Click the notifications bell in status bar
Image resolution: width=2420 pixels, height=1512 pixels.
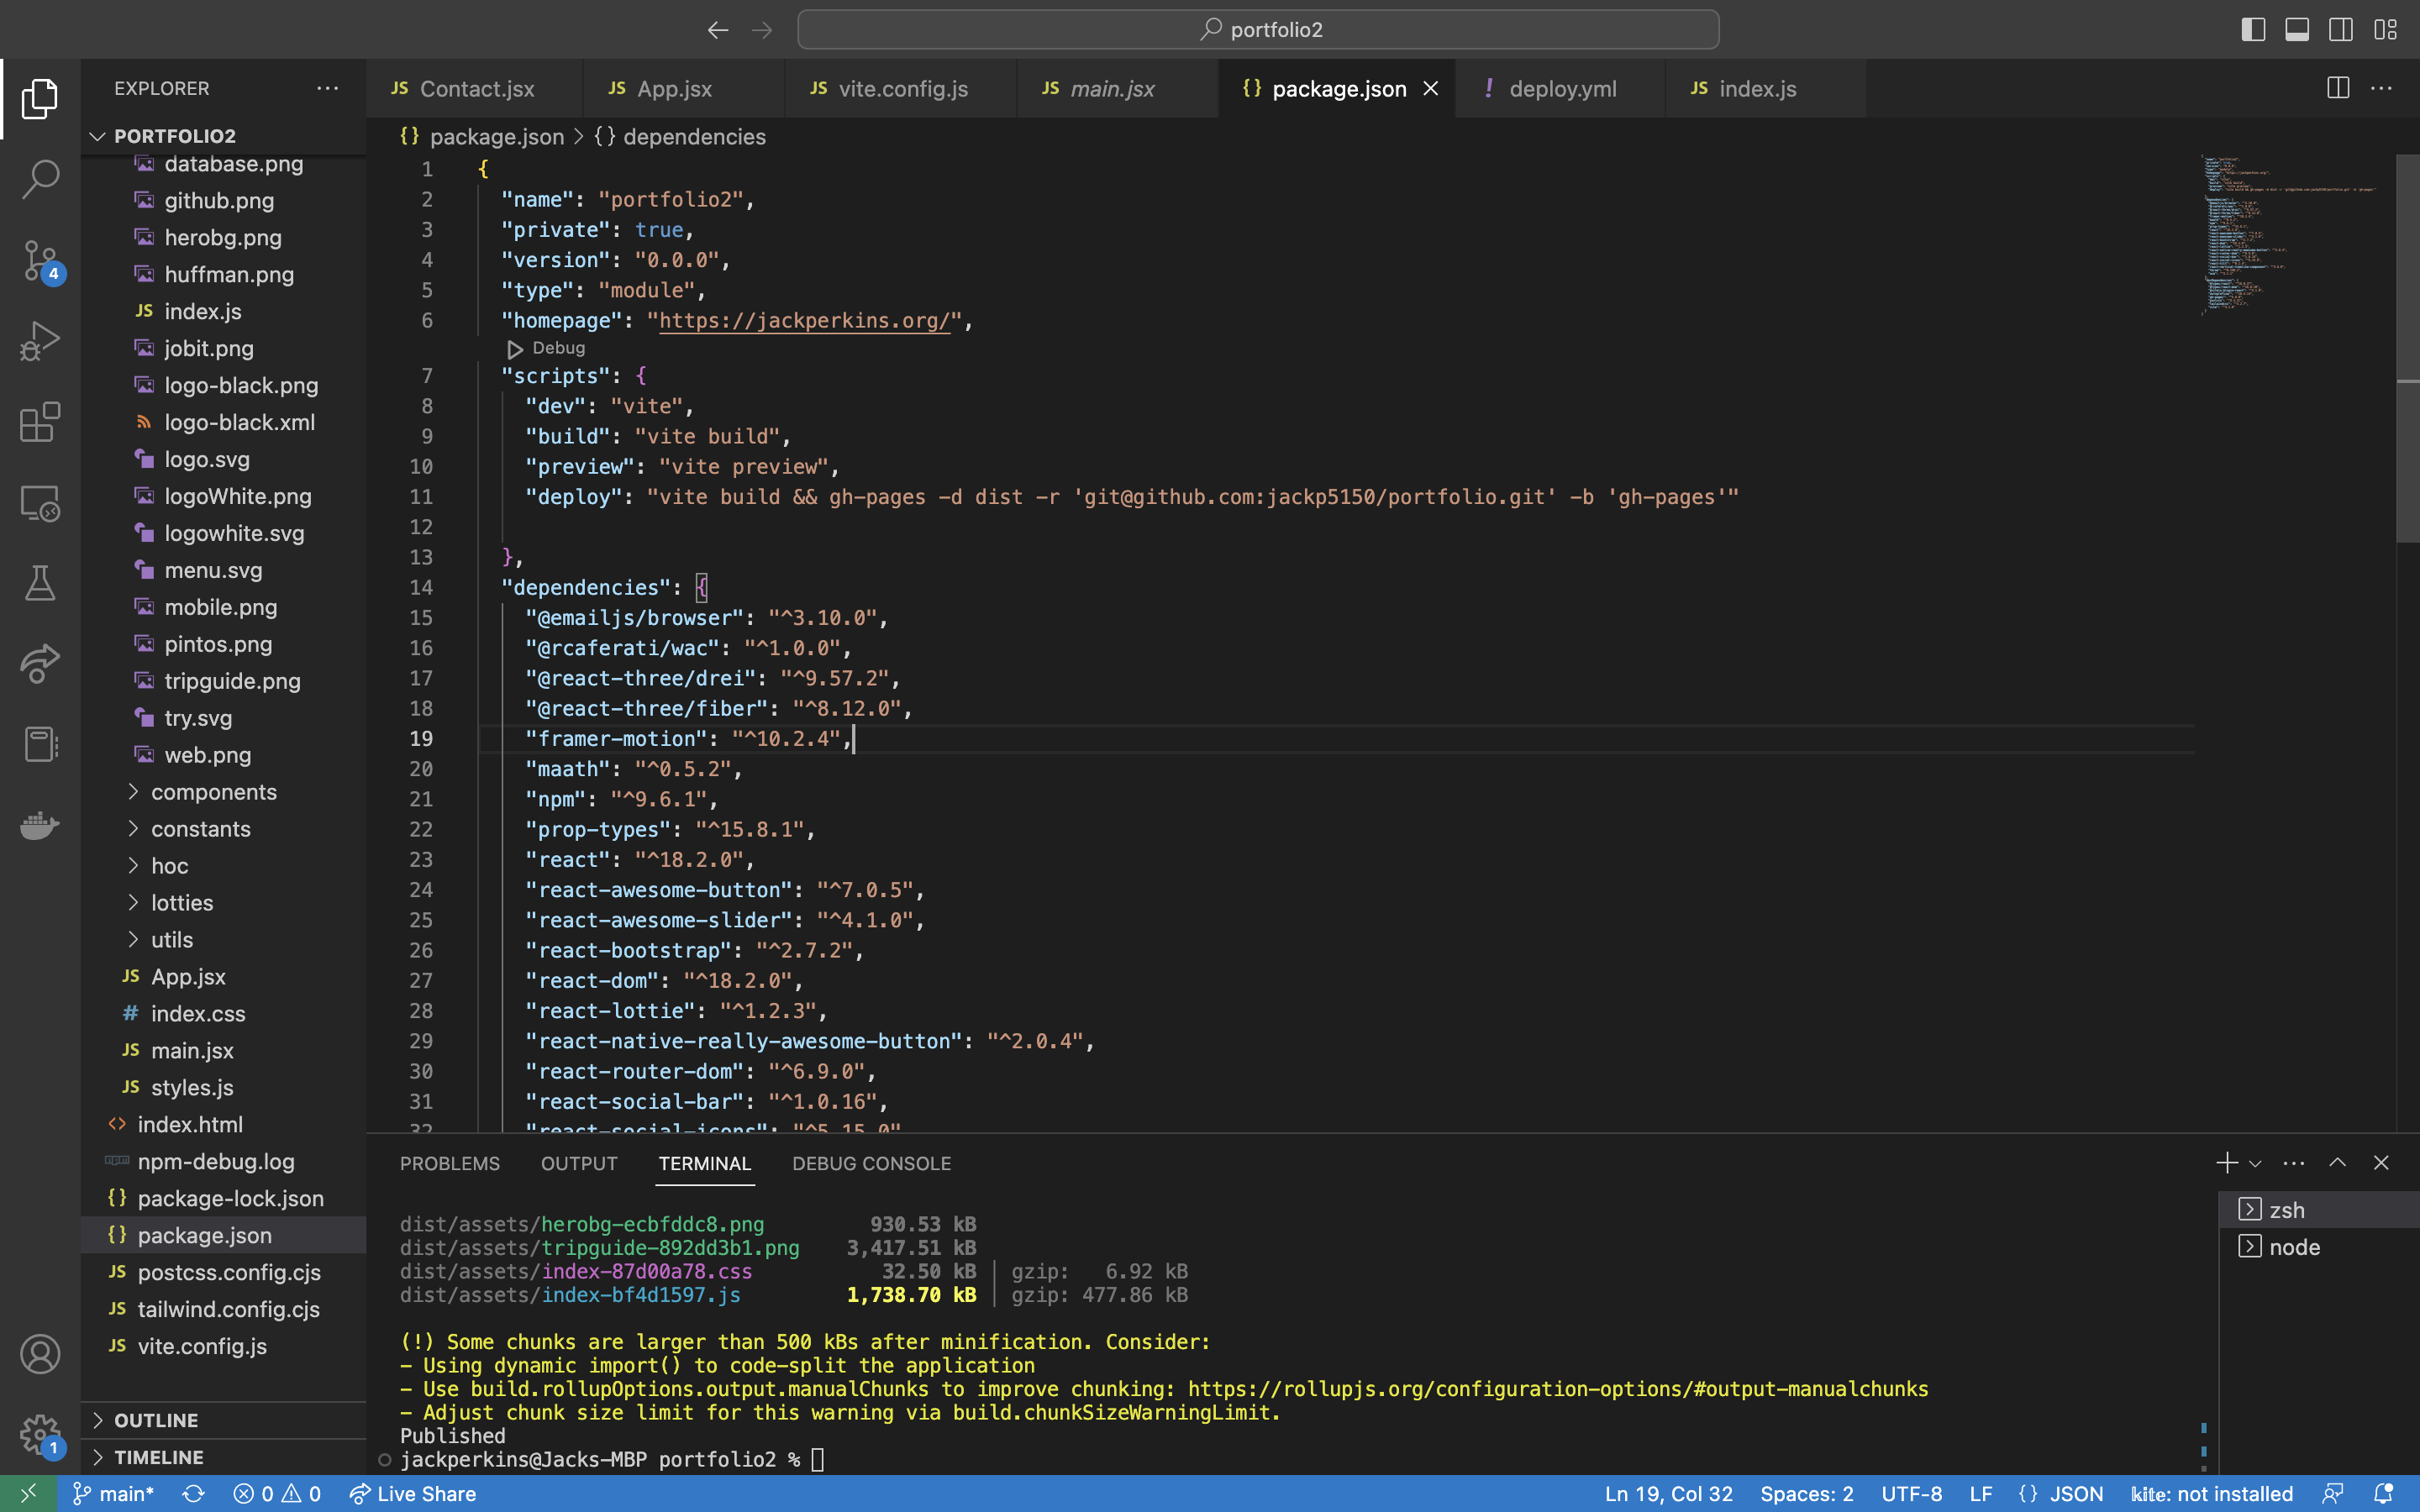point(2384,1494)
